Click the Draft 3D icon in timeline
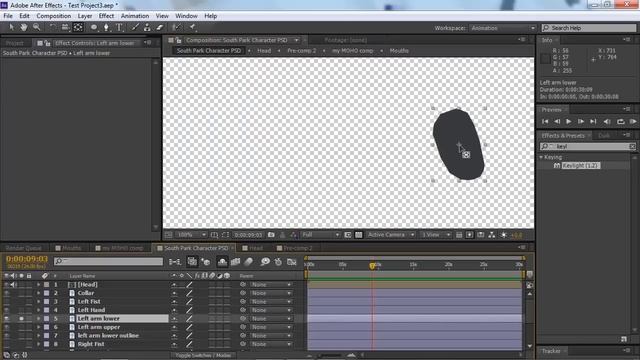 coord(206,262)
